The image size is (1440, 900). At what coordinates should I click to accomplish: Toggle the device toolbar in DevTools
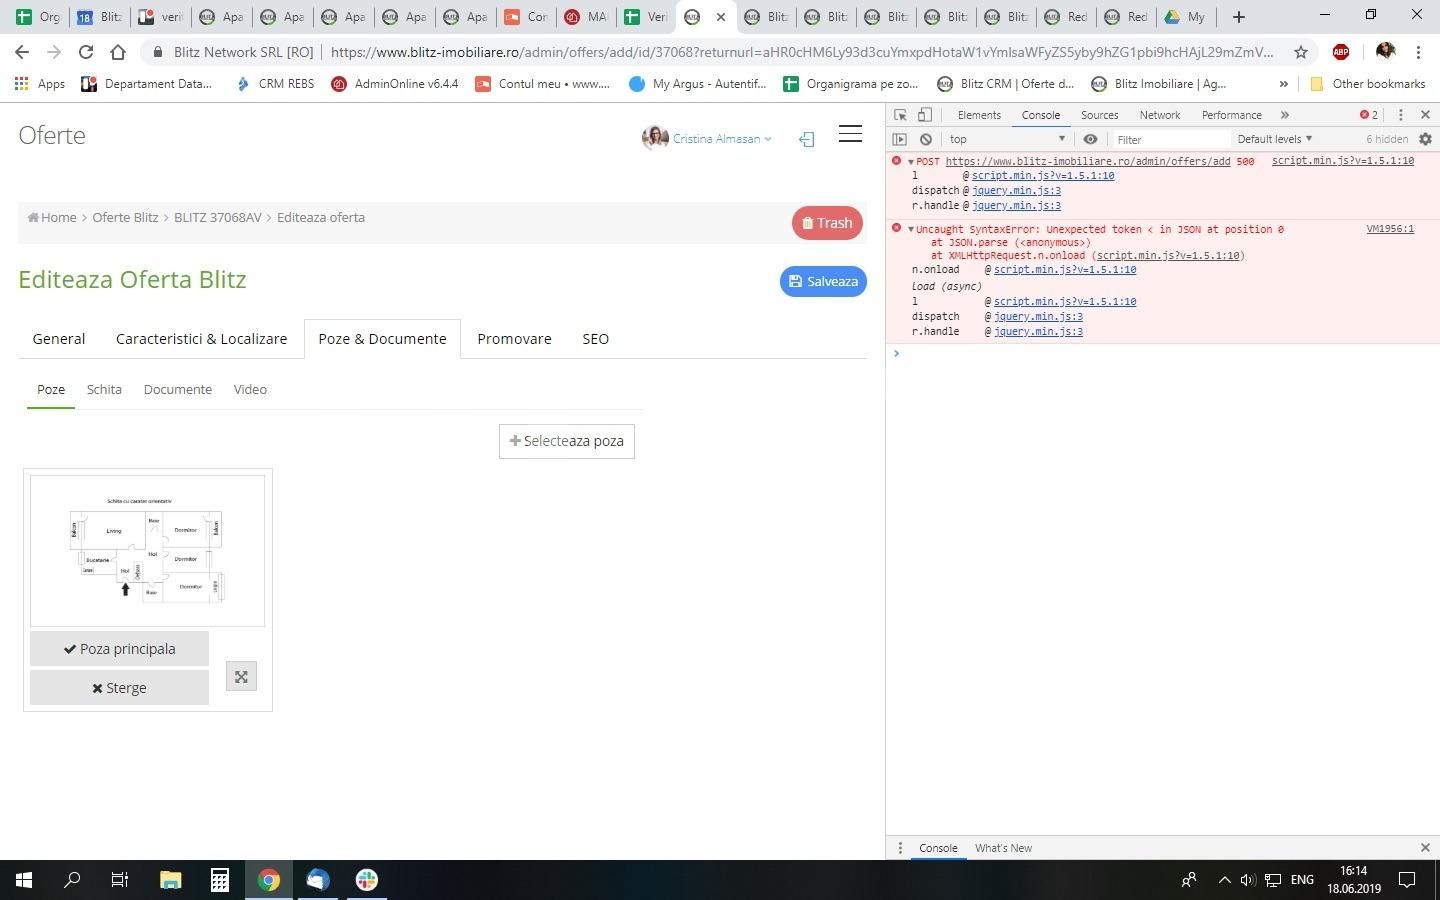(x=925, y=115)
